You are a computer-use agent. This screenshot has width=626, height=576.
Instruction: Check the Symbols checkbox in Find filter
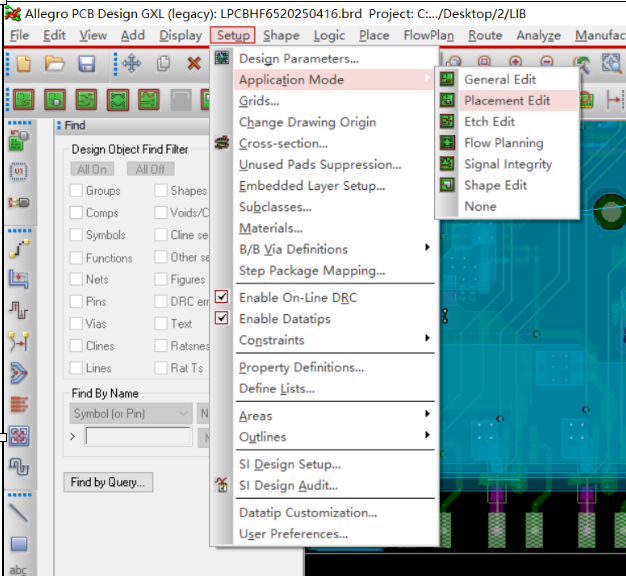click(76, 235)
